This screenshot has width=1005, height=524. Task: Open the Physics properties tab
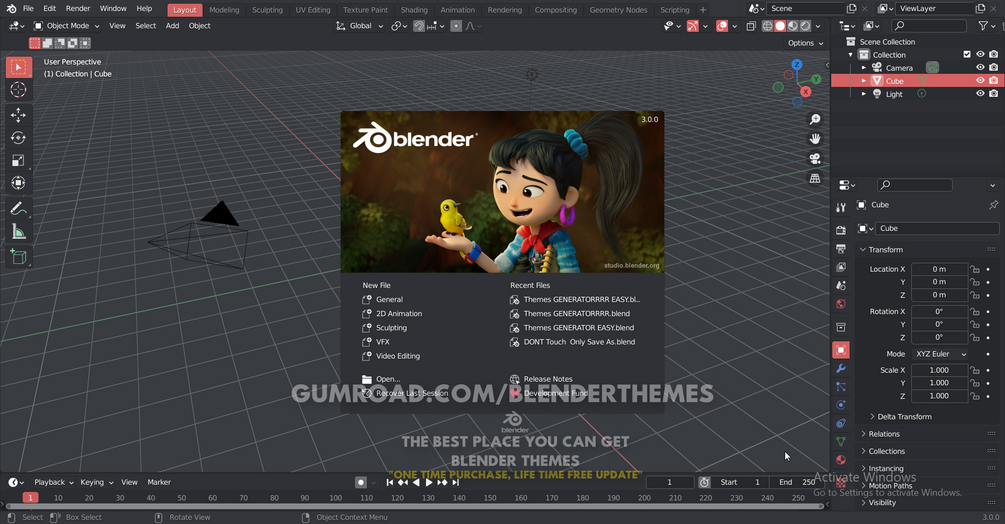tap(841, 405)
